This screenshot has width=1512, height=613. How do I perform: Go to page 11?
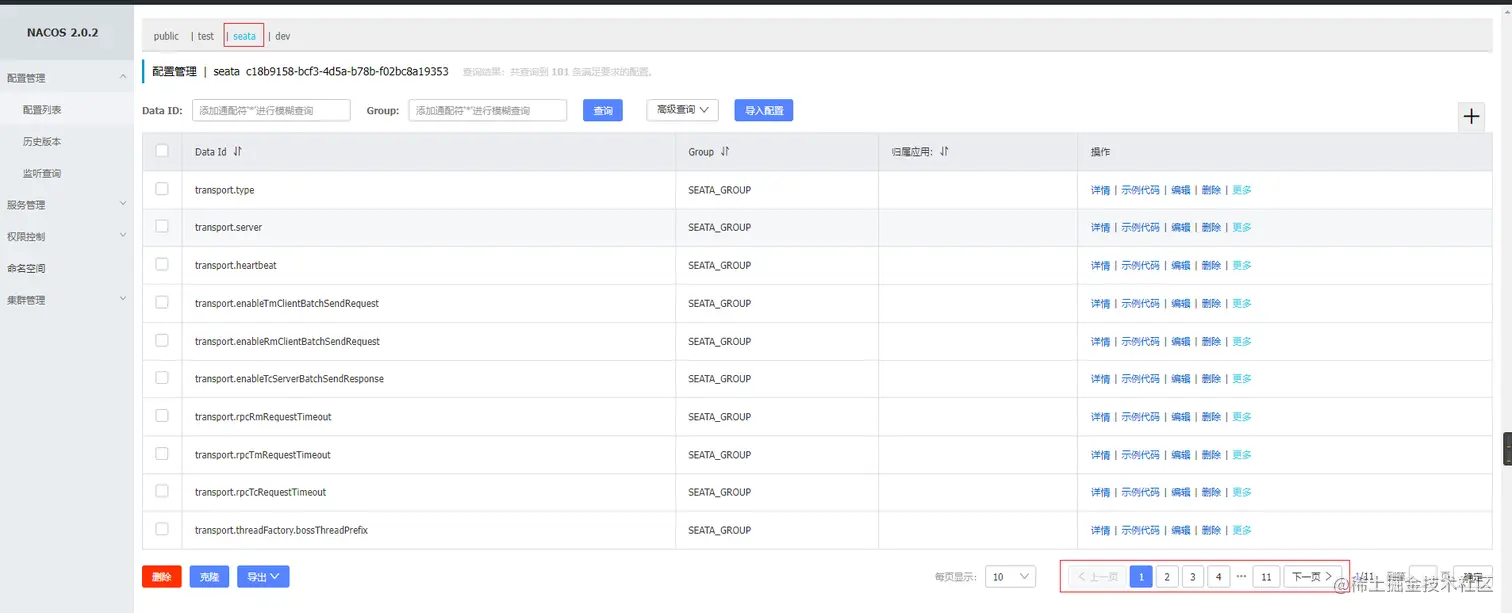click(1266, 577)
